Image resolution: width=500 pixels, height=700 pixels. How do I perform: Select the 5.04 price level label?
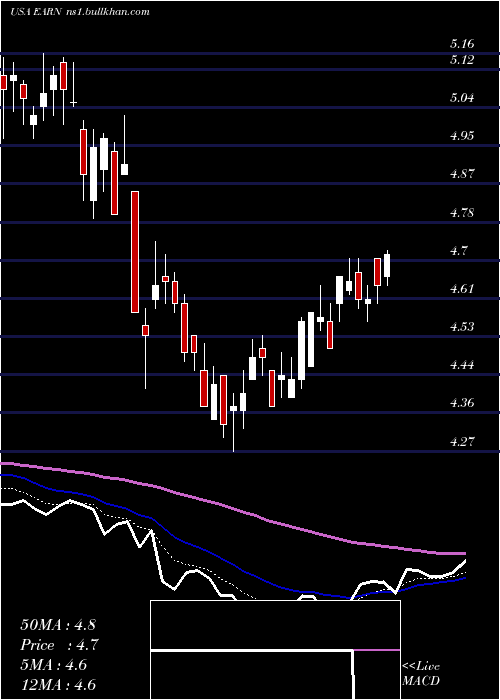462,97
